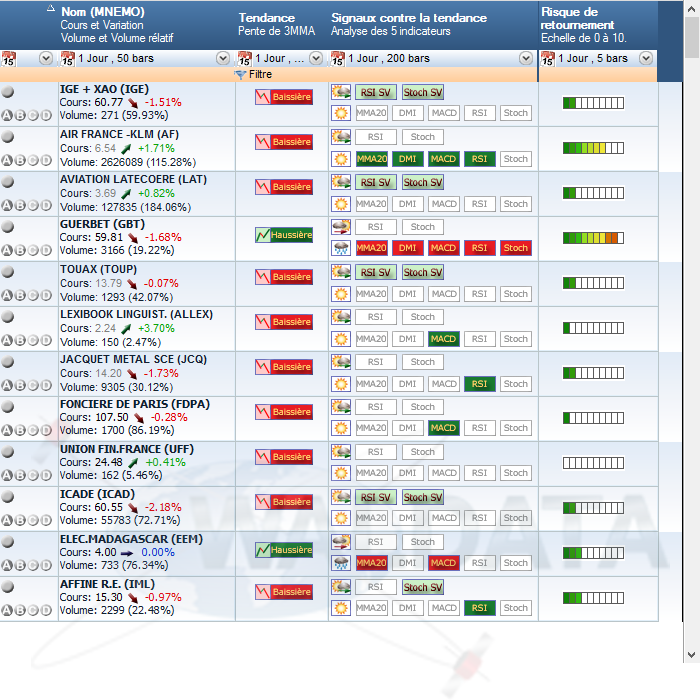Viewport: 700px width, 700px height.
Task: Click red MMA20 signal for GUERBET
Action: pos(371,248)
